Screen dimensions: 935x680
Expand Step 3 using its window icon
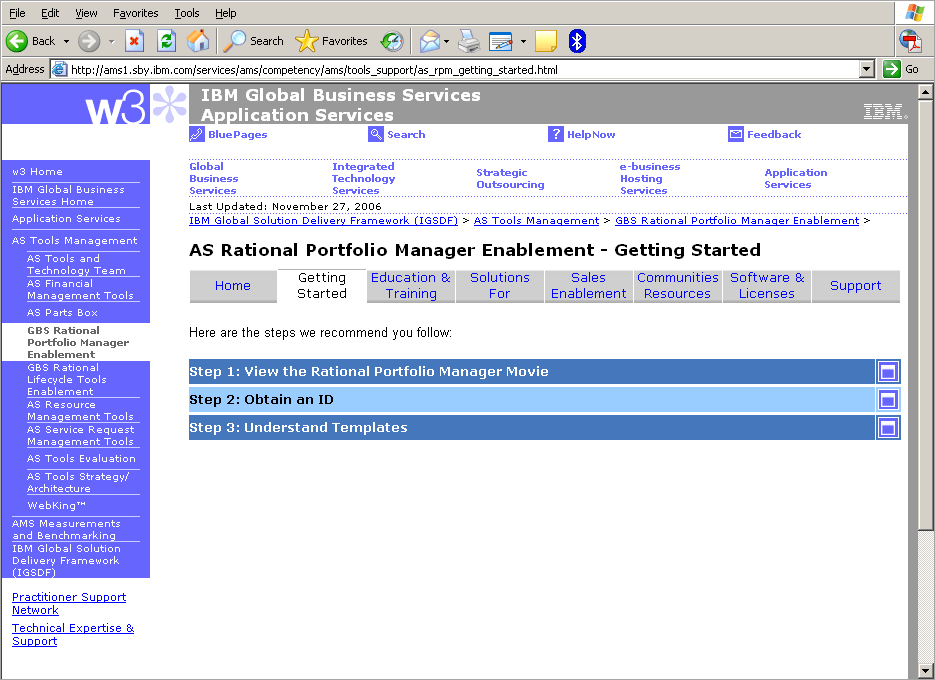click(x=888, y=428)
